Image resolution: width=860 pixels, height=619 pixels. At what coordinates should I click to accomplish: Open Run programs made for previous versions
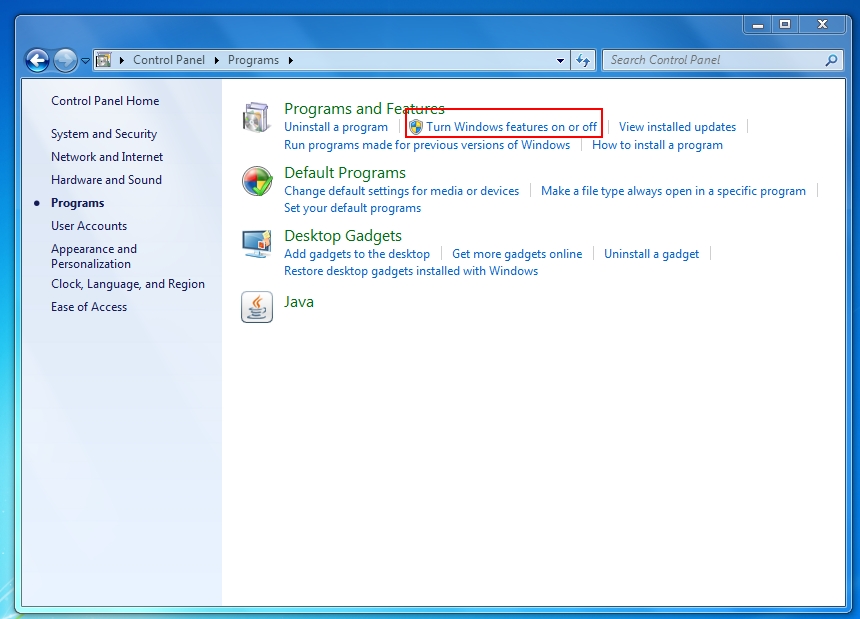[x=427, y=145]
